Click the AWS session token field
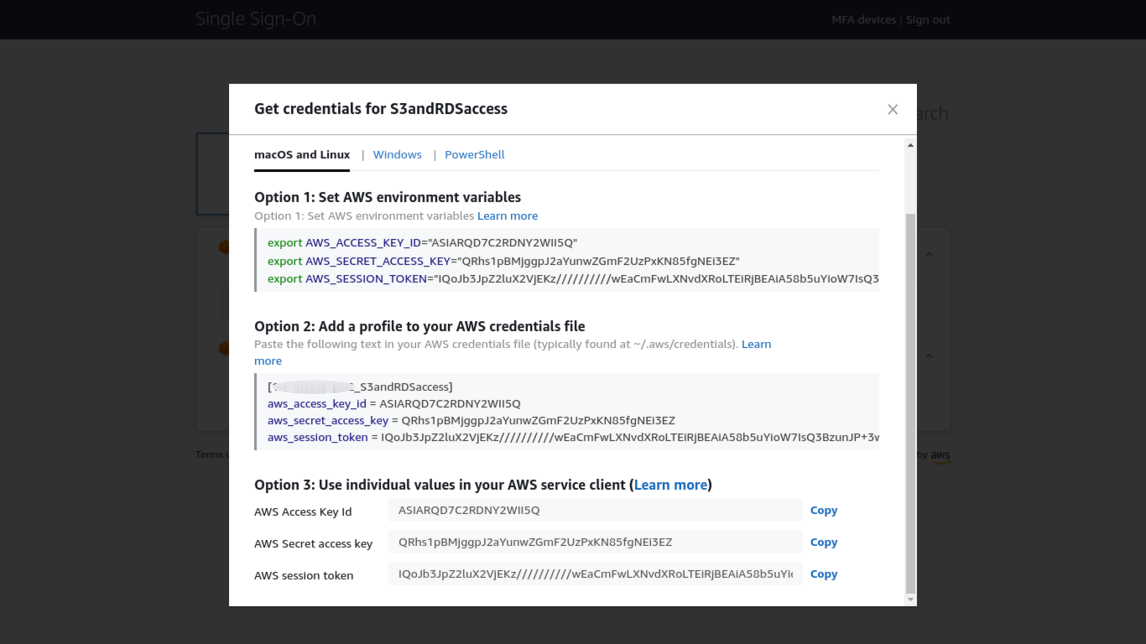The height and width of the screenshot is (644, 1146). point(594,574)
